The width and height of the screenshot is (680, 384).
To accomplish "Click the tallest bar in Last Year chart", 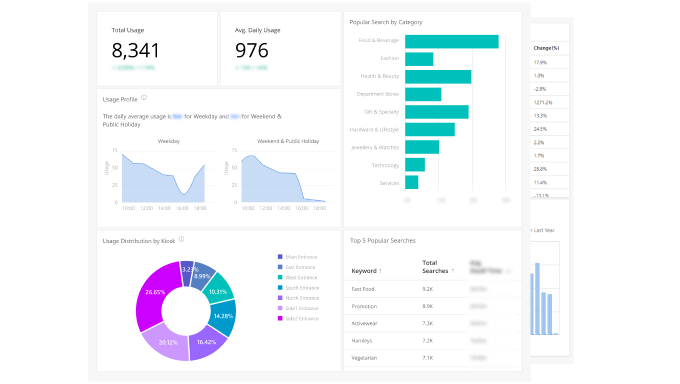I will point(537,299).
